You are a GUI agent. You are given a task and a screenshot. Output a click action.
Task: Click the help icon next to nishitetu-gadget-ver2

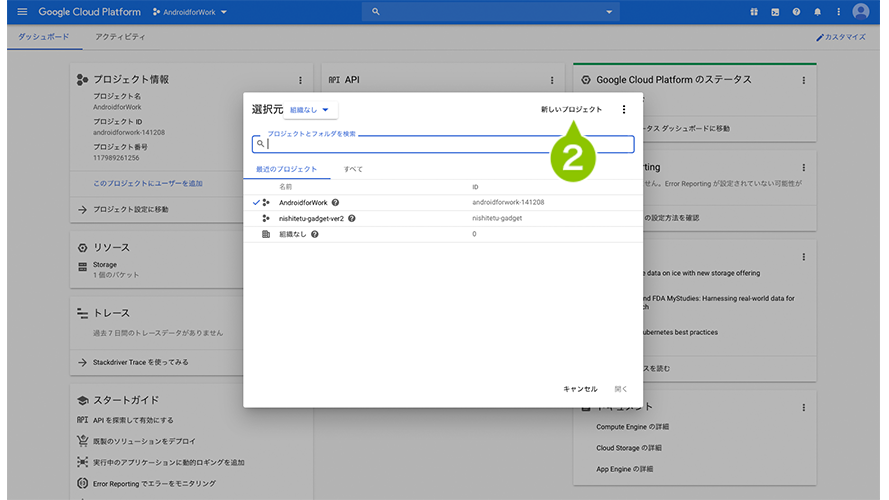tap(352, 218)
